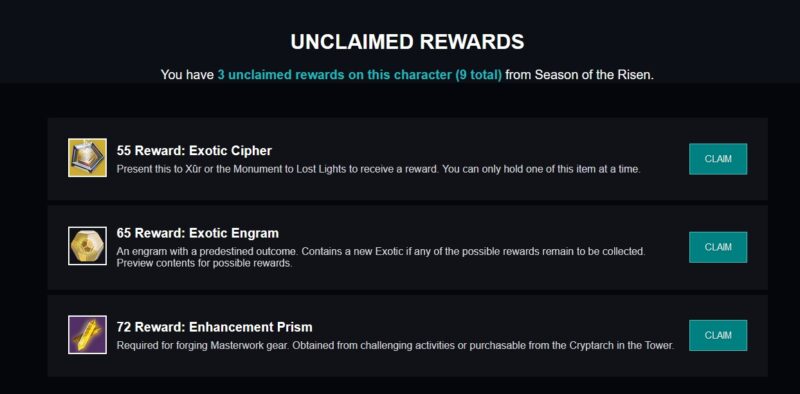The image size is (800, 394).
Task: Click the golden Exotic Engram icon
Action: pos(87,246)
